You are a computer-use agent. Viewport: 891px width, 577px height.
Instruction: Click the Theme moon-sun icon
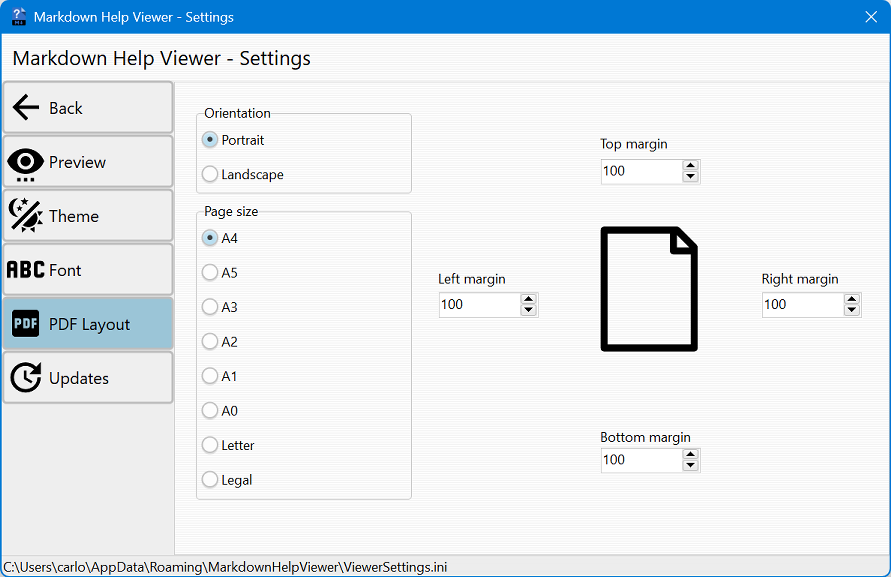tap(26, 215)
